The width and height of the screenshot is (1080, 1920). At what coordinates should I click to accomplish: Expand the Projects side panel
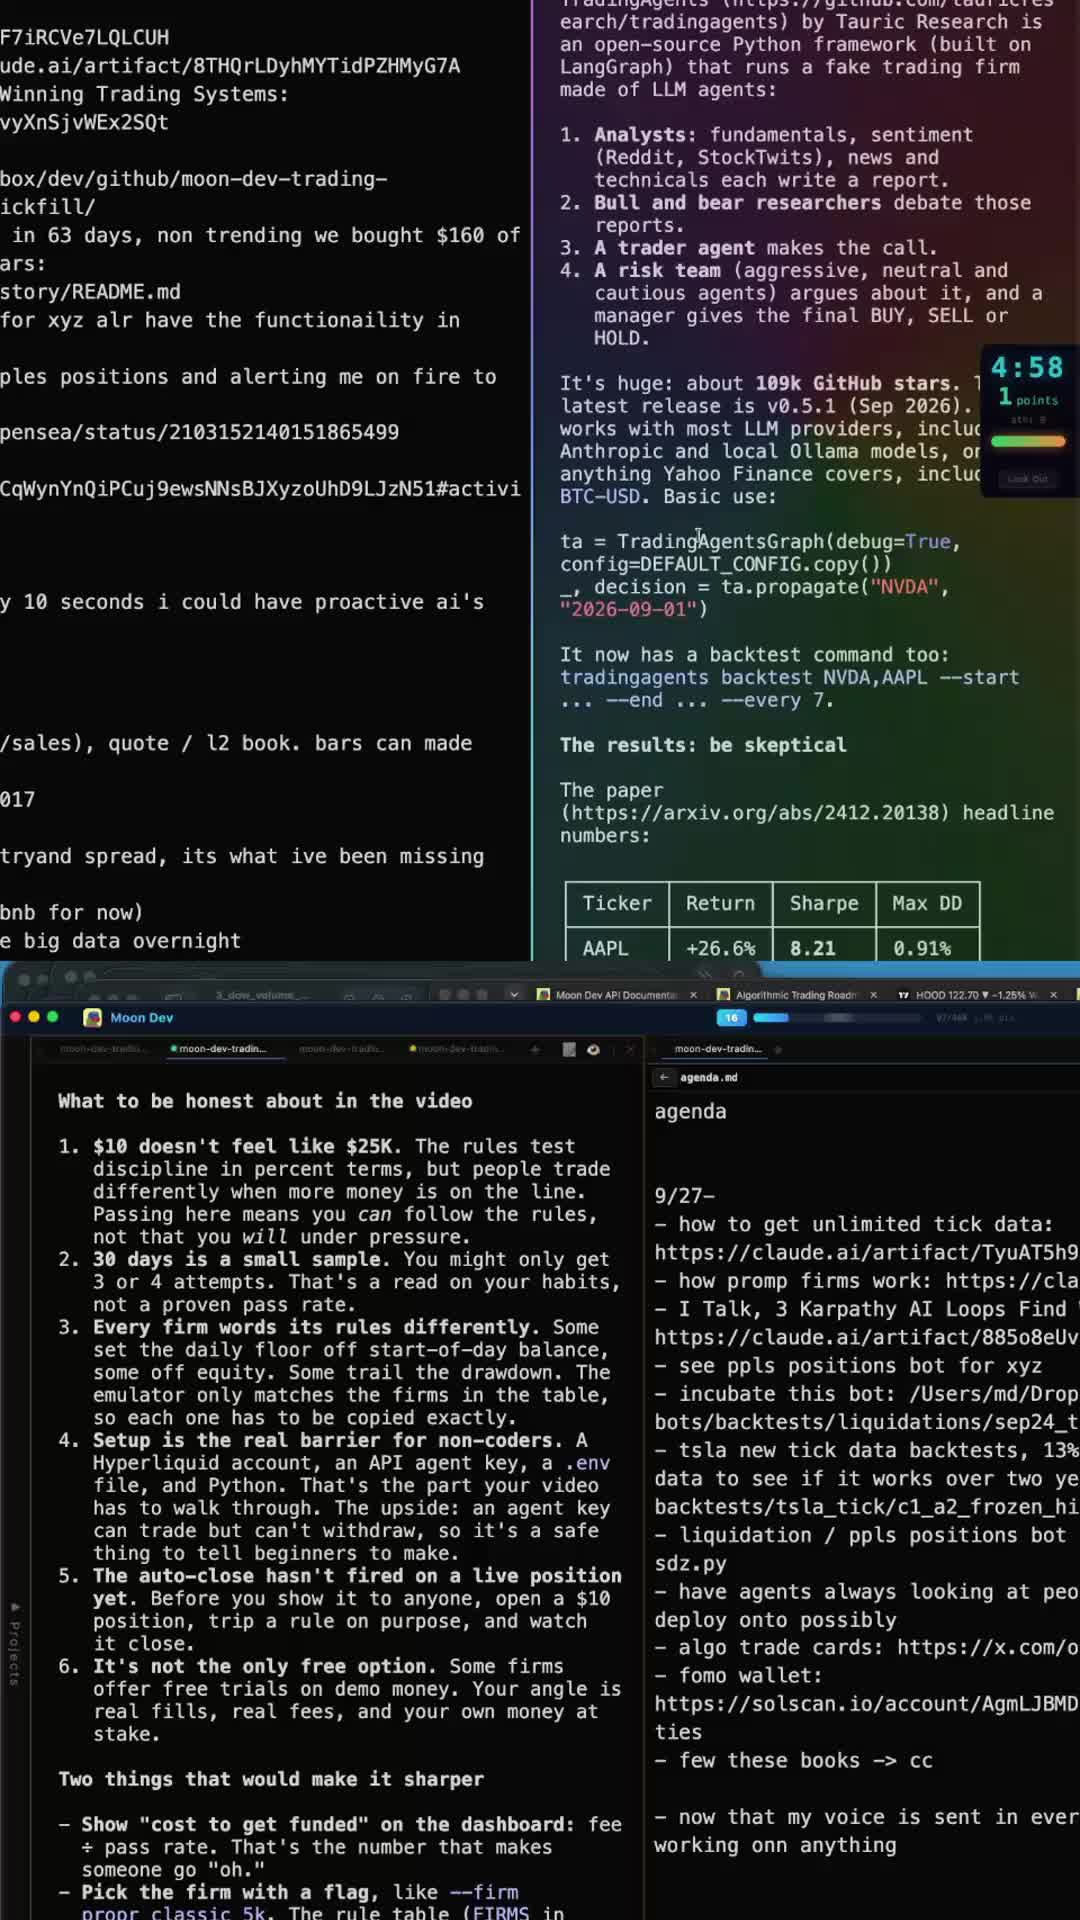pyautogui.click(x=14, y=1643)
